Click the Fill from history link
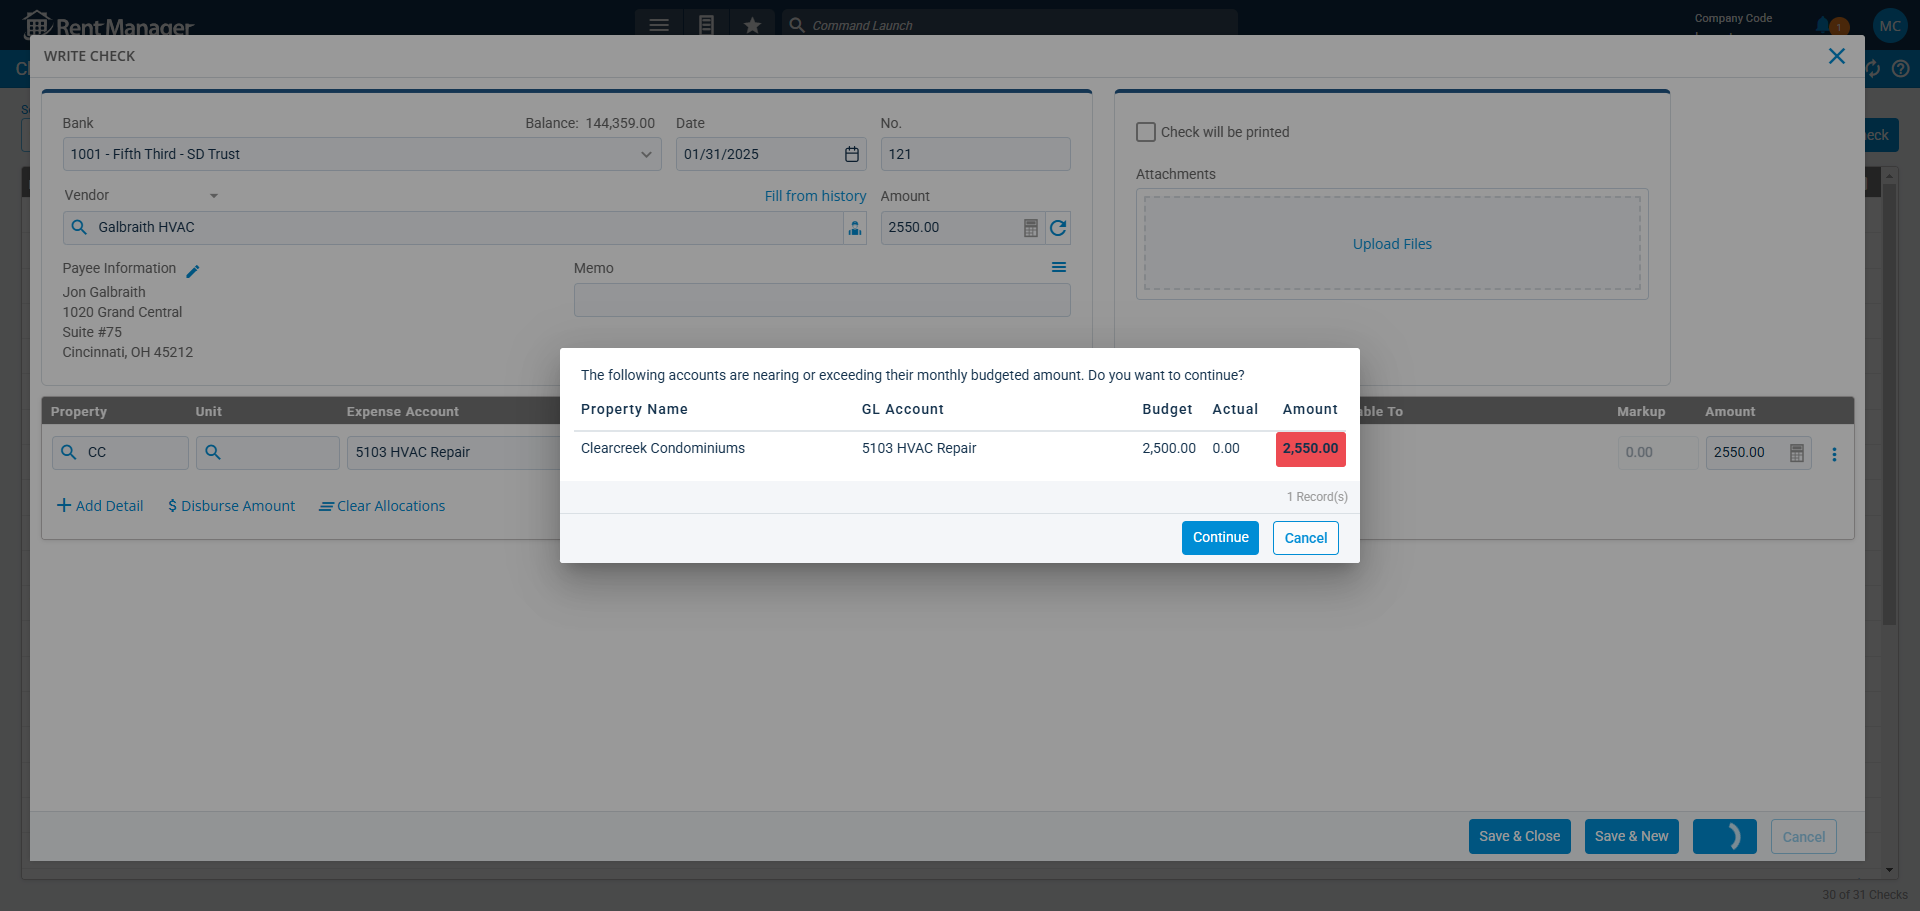 point(815,196)
